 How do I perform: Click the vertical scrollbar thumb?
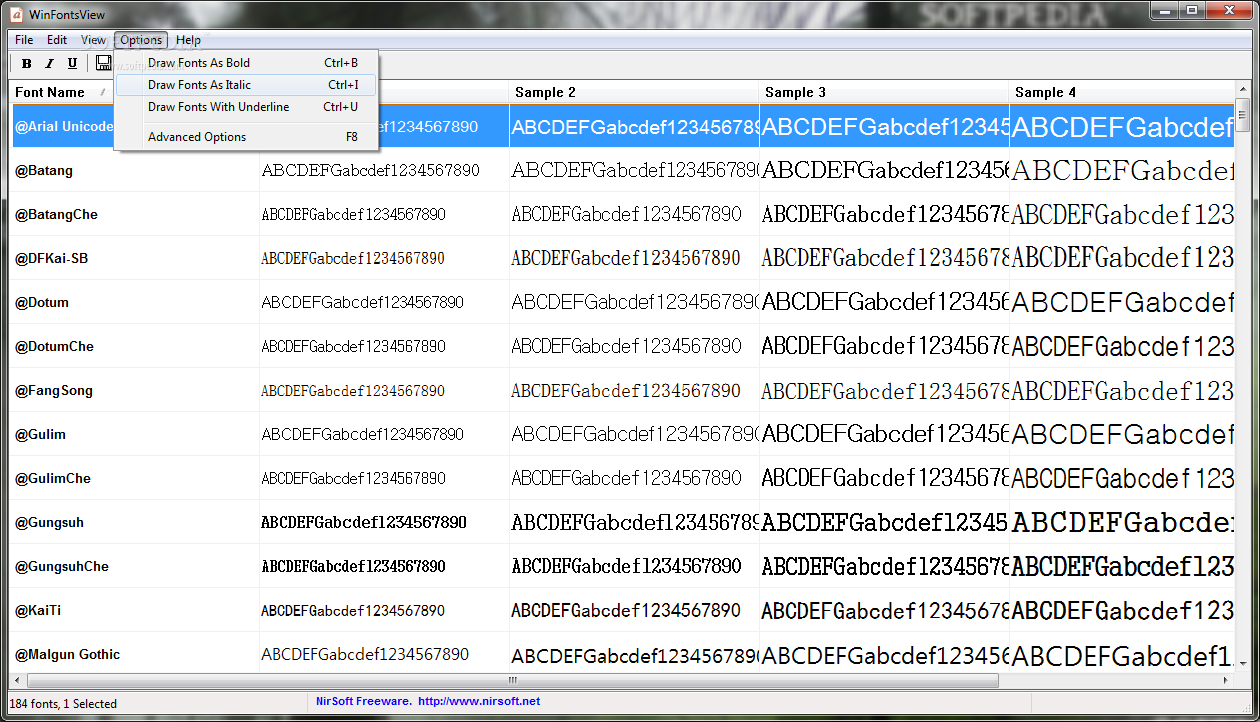(x=1242, y=115)
